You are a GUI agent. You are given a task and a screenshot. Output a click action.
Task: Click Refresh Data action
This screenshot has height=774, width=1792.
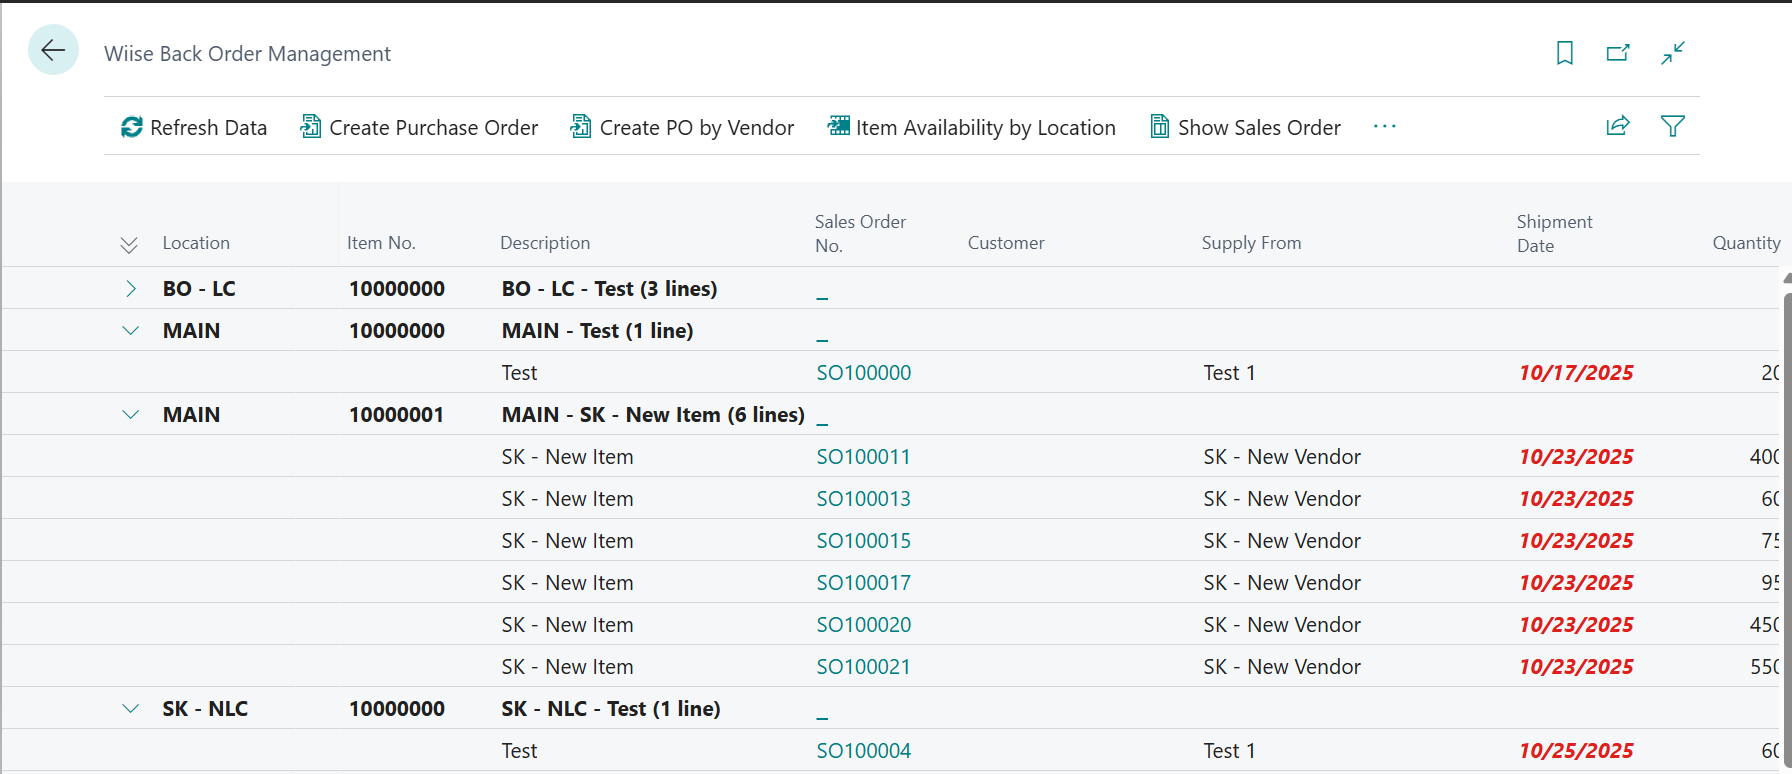coord(194,128)
